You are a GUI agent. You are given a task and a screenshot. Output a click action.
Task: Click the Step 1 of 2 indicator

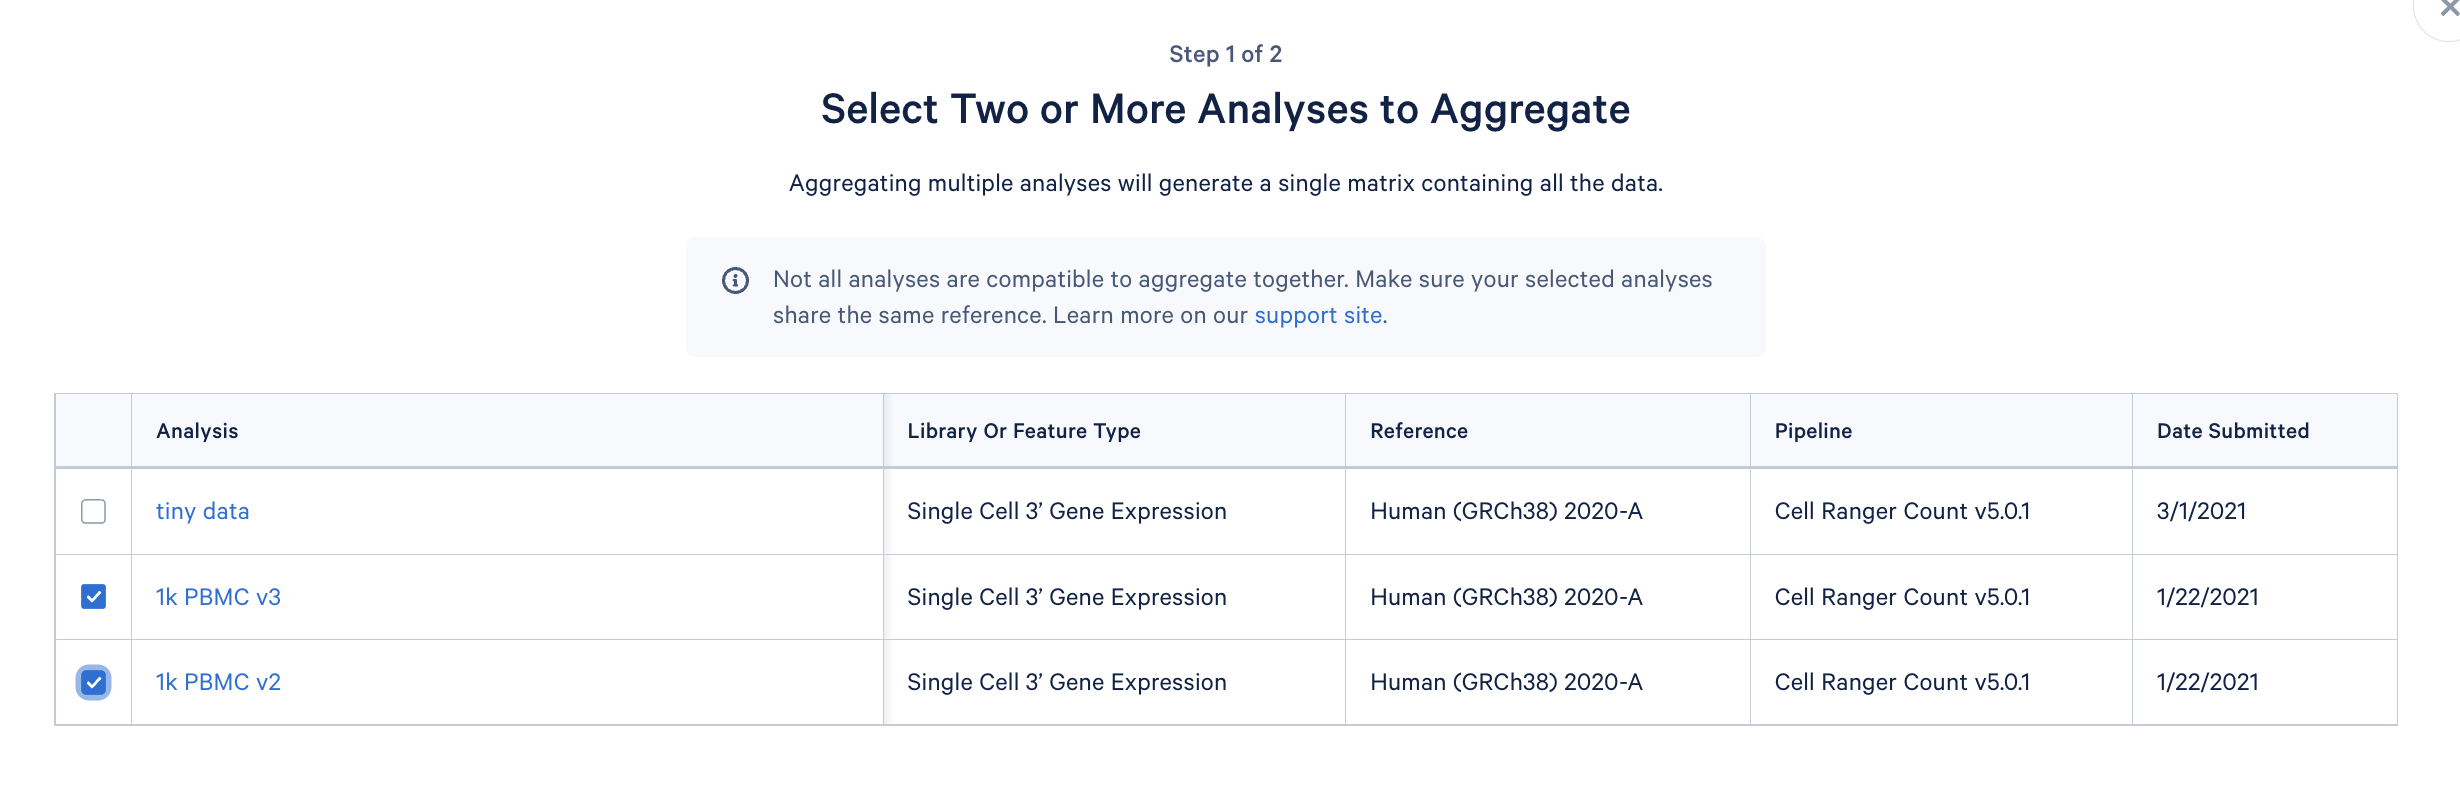click(1225, 54)
